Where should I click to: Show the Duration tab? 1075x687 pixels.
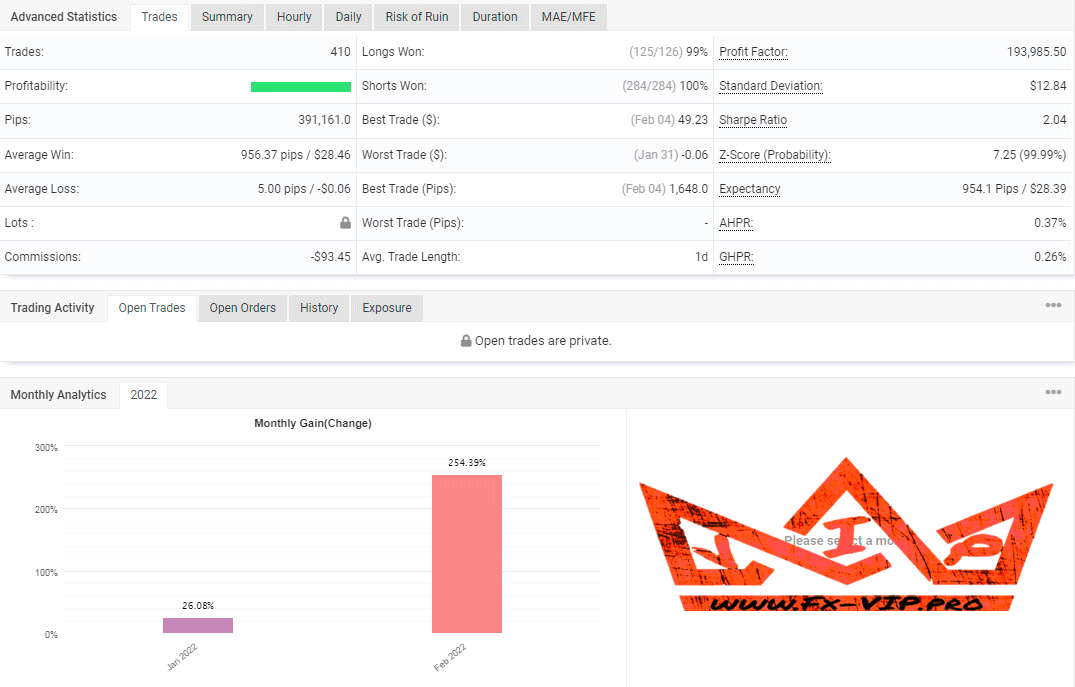click(x=495, y=17)
